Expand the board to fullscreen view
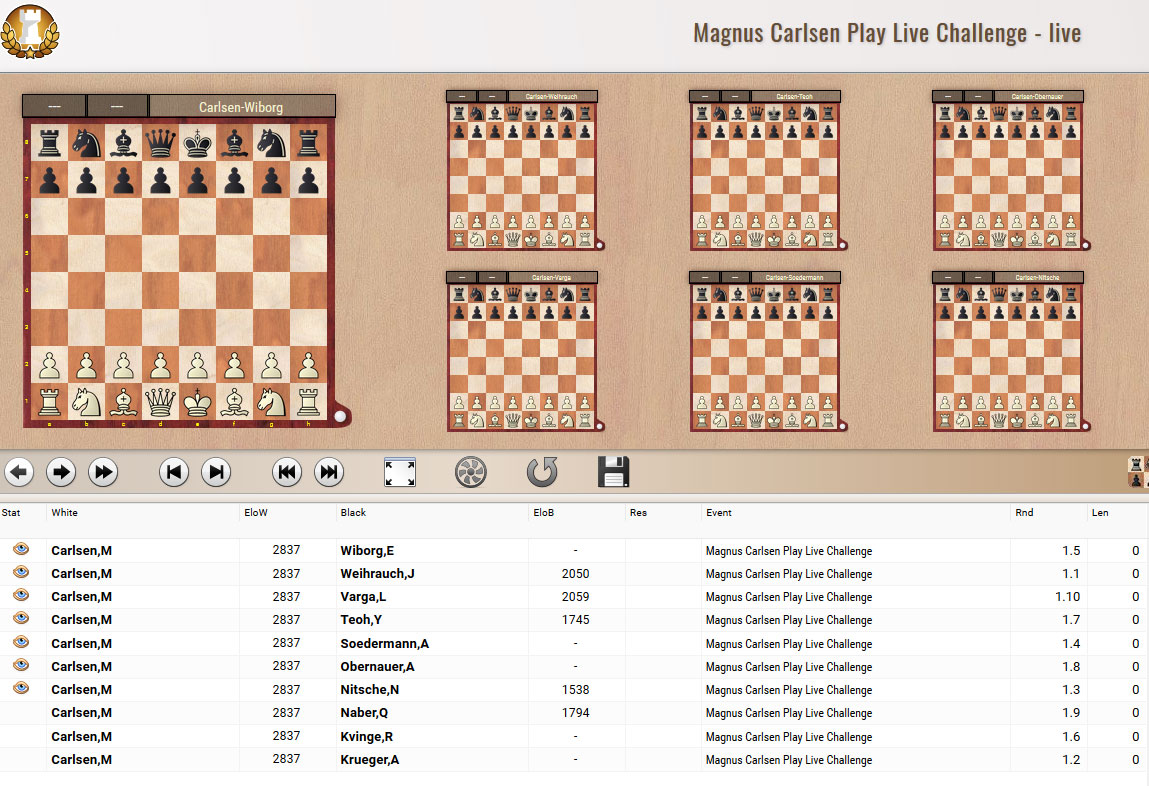 tap(399, 471)
